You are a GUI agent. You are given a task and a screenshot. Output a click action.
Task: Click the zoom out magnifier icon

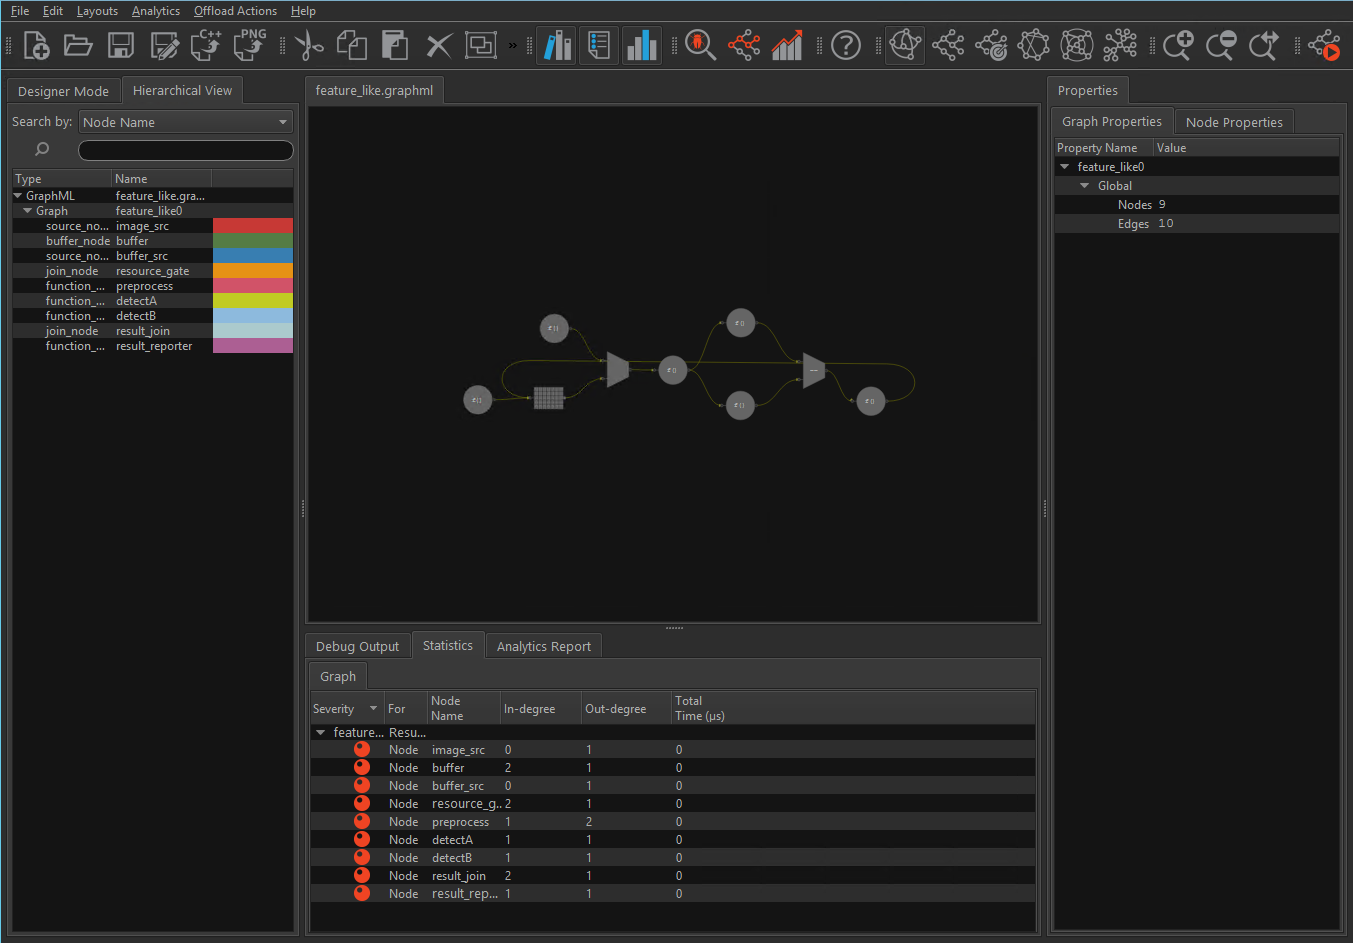coord(1220,45)
